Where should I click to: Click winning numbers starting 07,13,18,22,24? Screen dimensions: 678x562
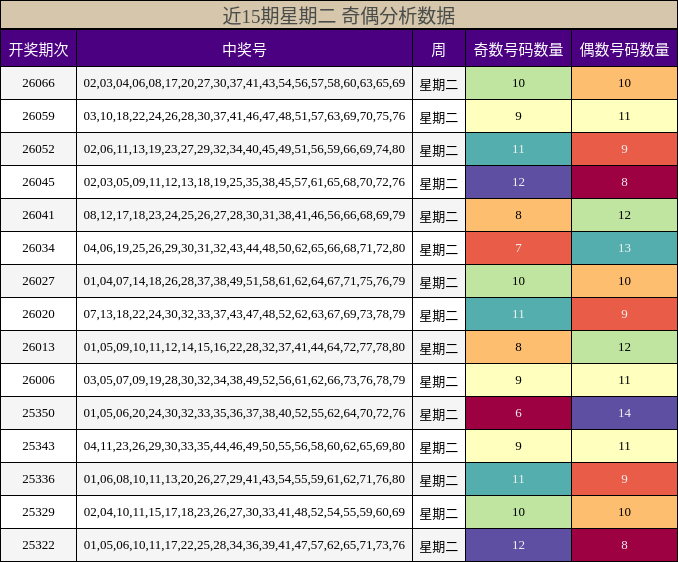[244, 314]
